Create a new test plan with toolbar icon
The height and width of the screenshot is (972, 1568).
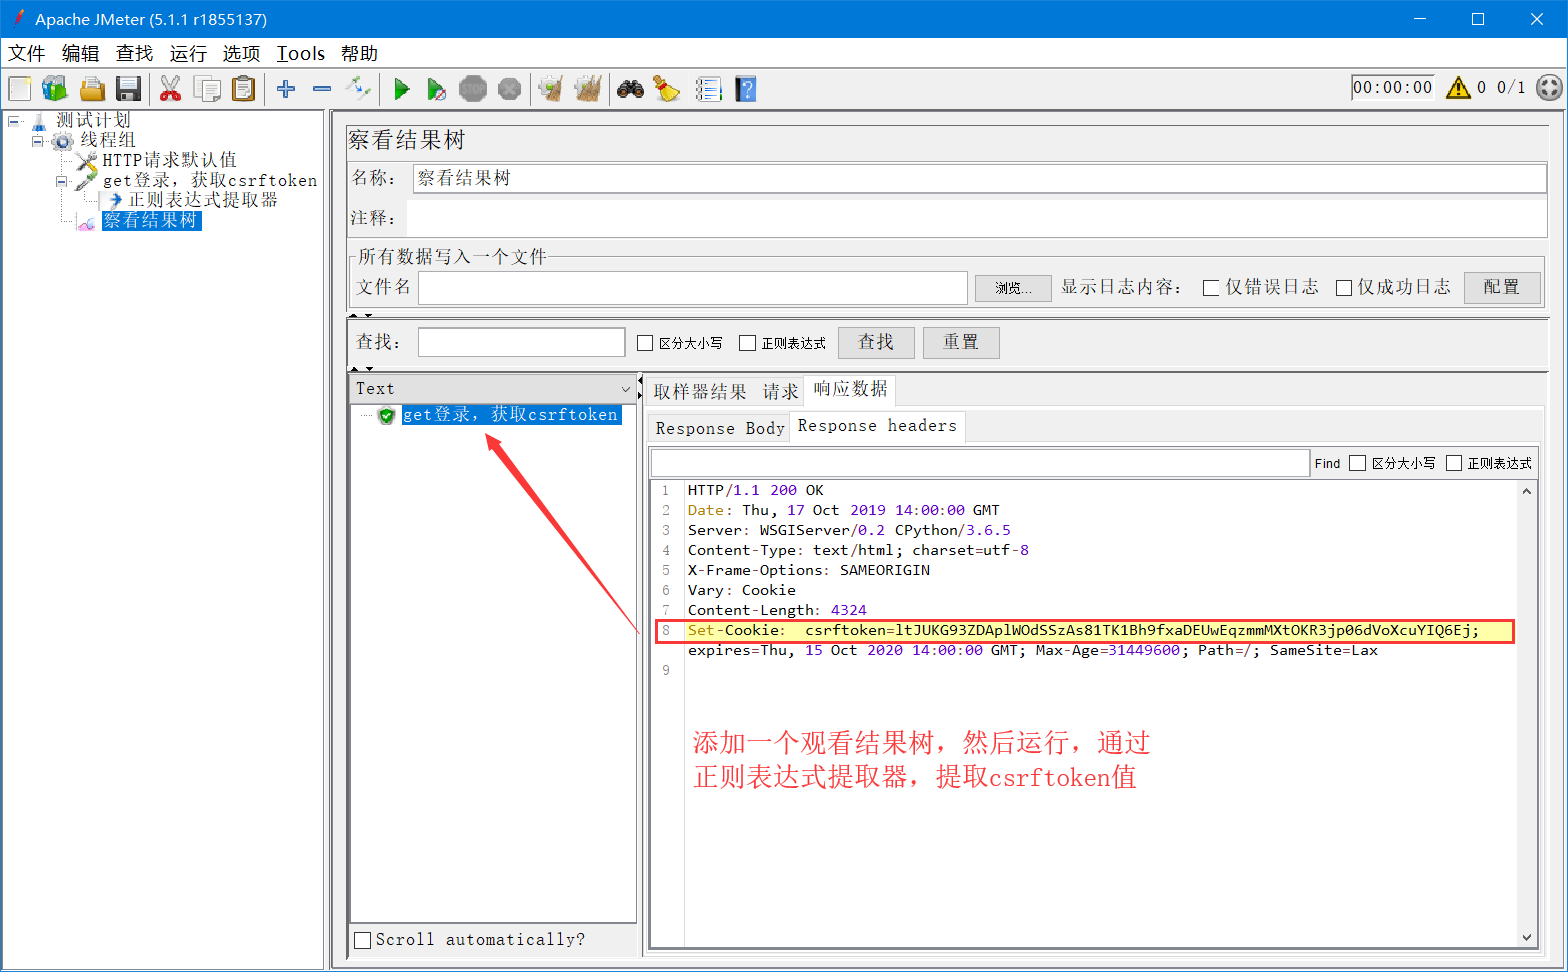20,89
